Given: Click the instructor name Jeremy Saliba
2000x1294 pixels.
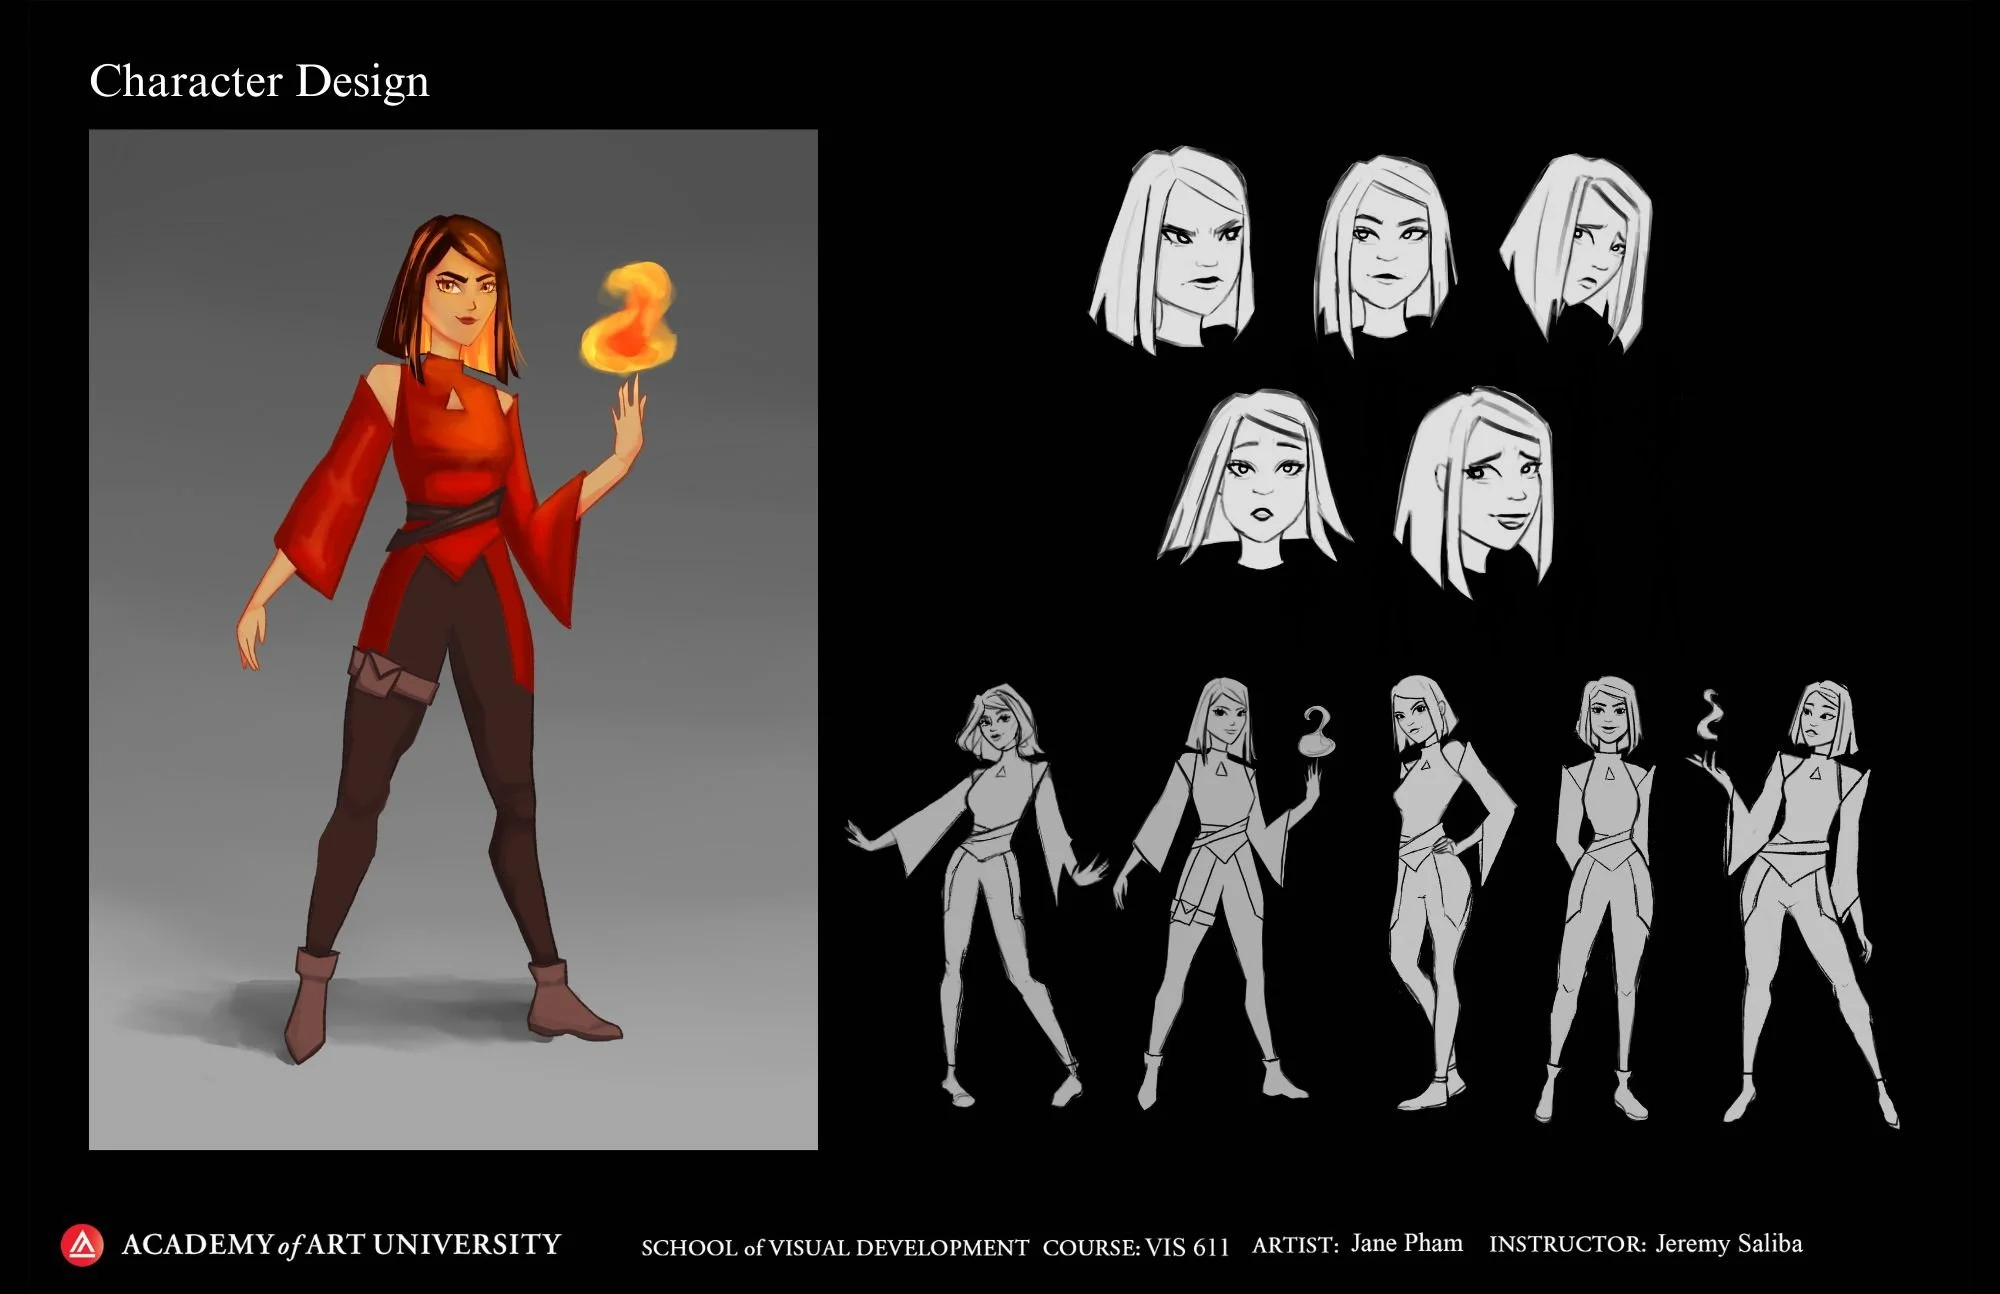Looking at the screenshot, I should [1728, 1244].
